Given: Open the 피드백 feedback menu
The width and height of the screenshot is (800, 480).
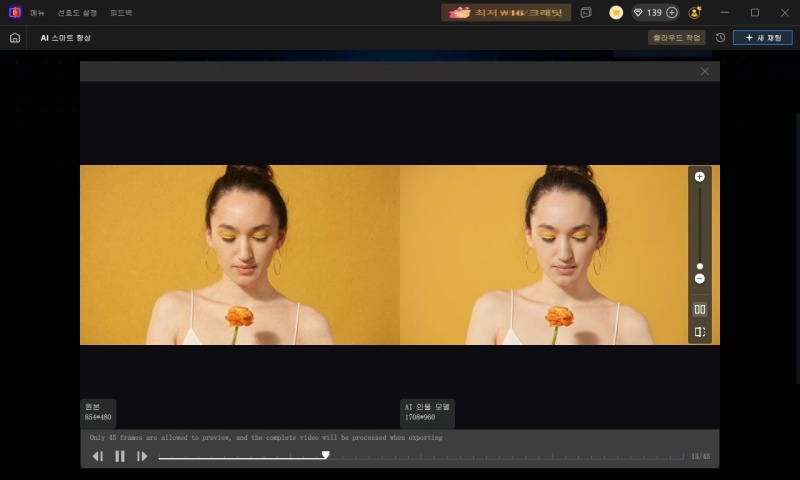Looking at the screenshot, I should 121,13.
